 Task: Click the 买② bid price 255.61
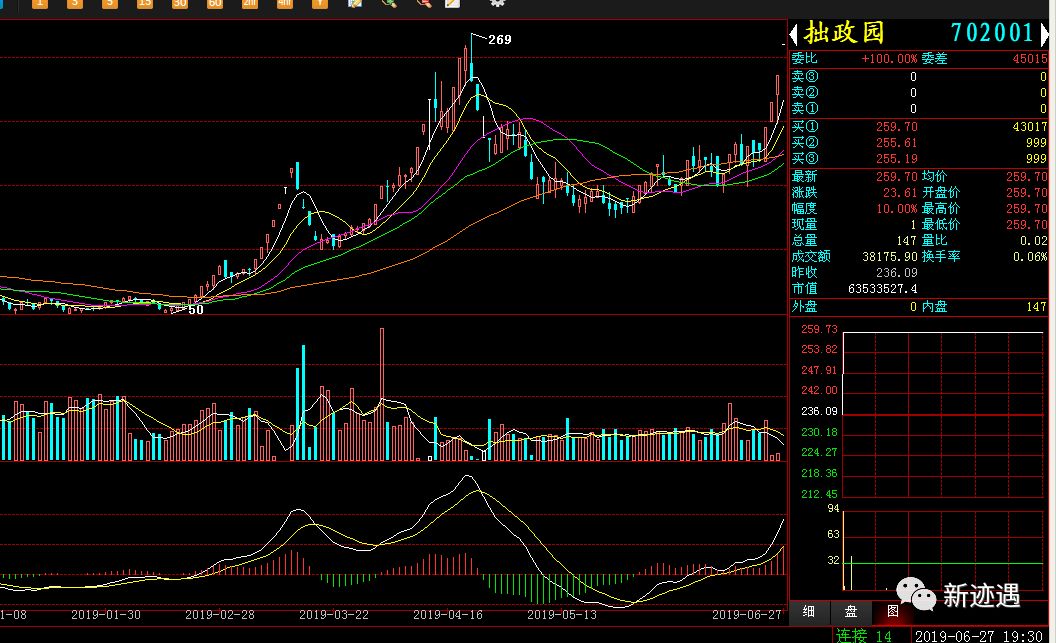coord(896,143)
